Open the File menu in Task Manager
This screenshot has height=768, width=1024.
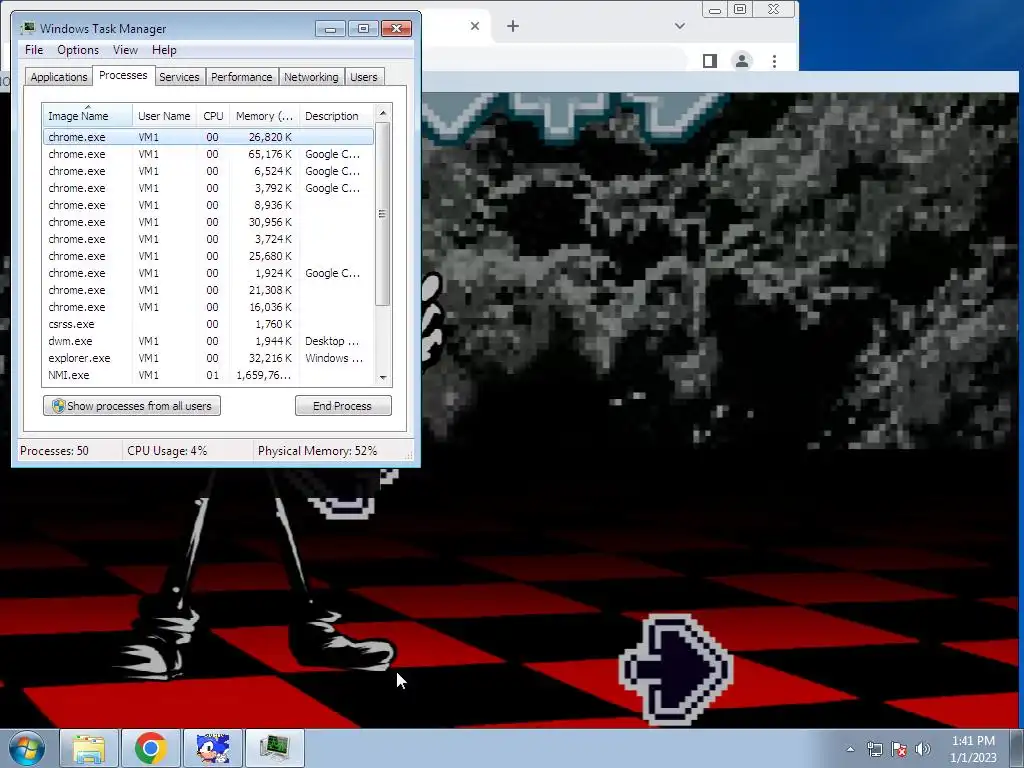click(x=34, y=50)
